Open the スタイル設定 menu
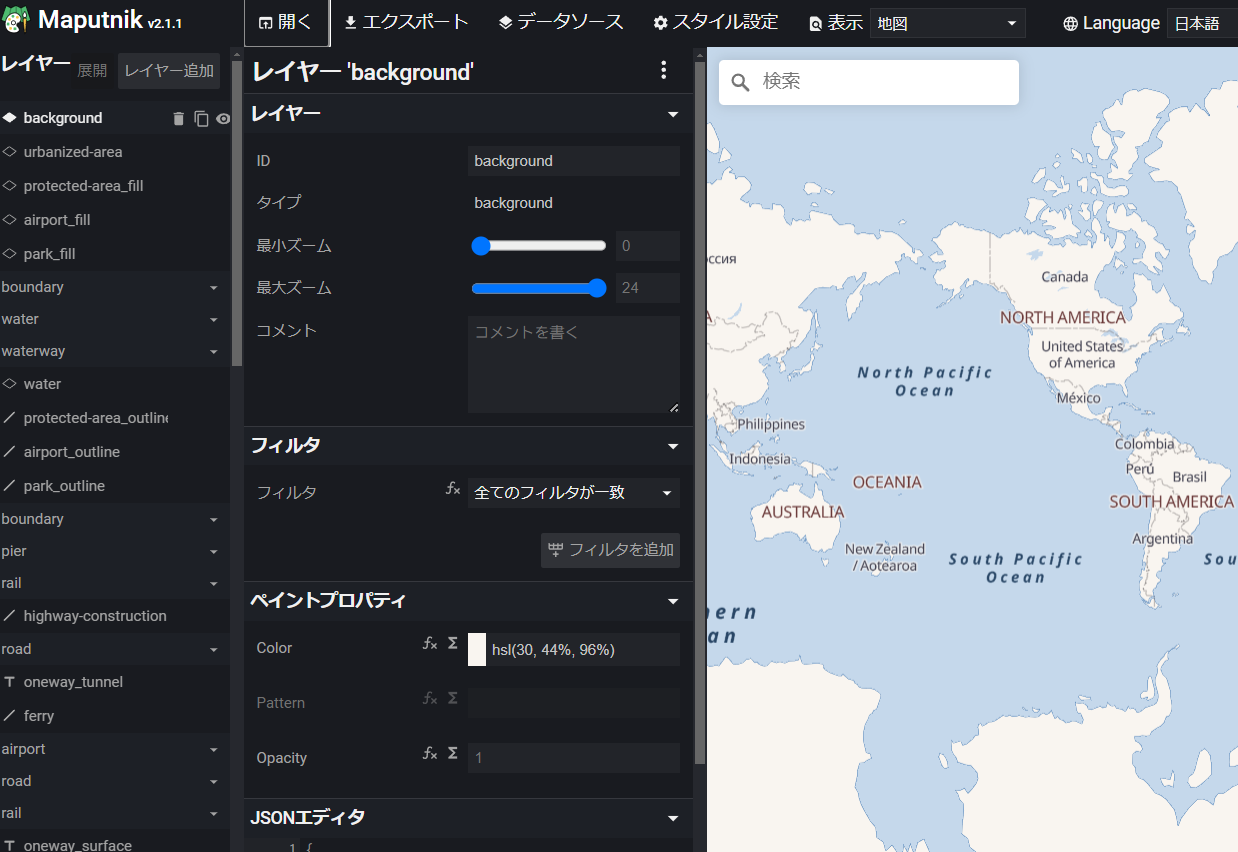 [715, 23]
